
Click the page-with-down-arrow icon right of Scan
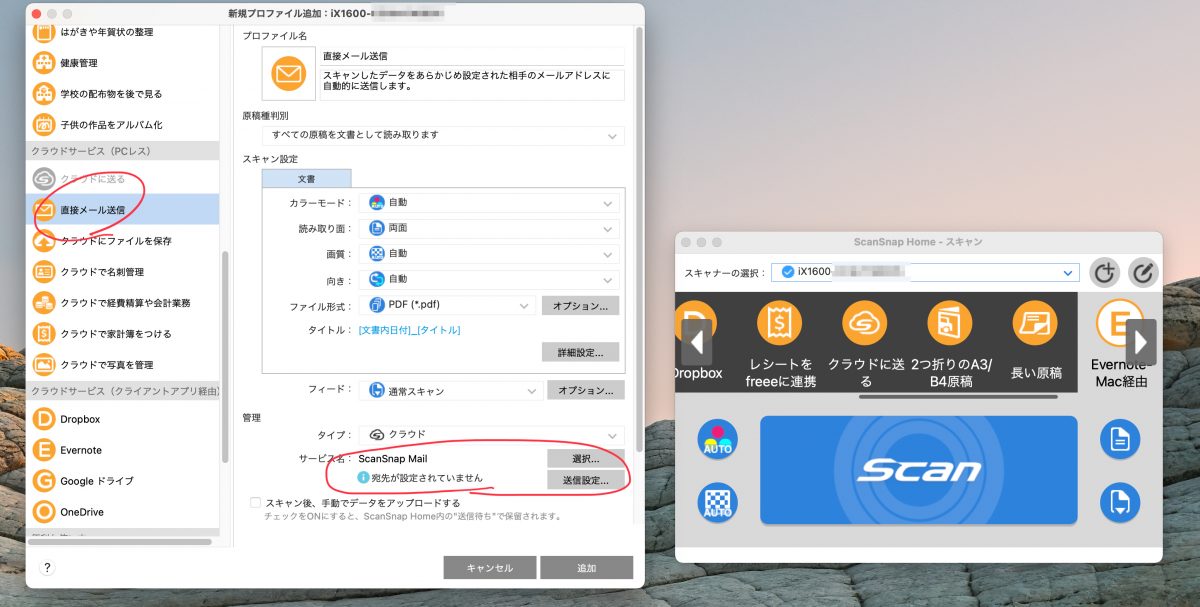click(1120, 503)
